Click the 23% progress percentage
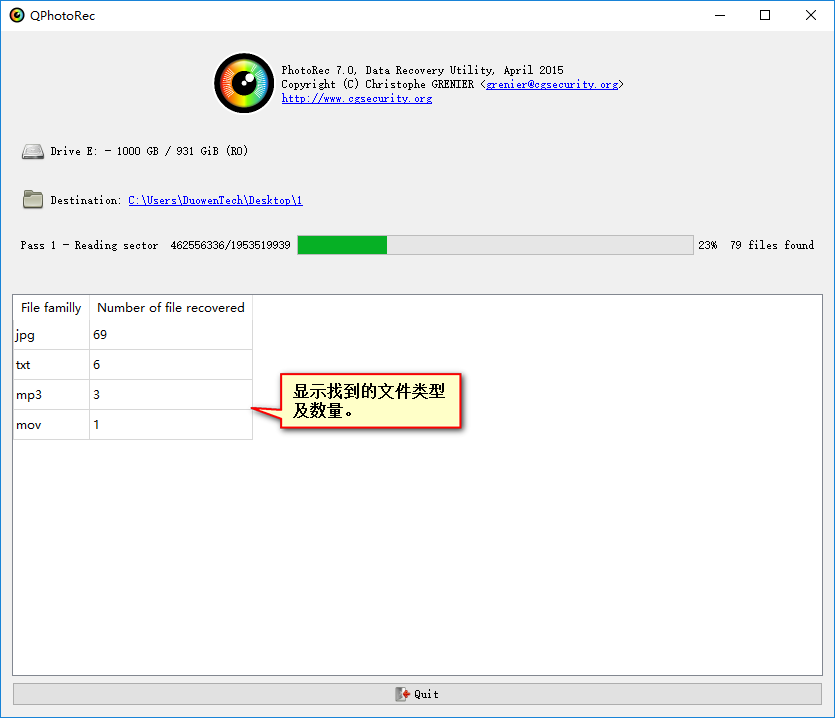Viewport: 835px width, 718px height. (x=708, y=245)
